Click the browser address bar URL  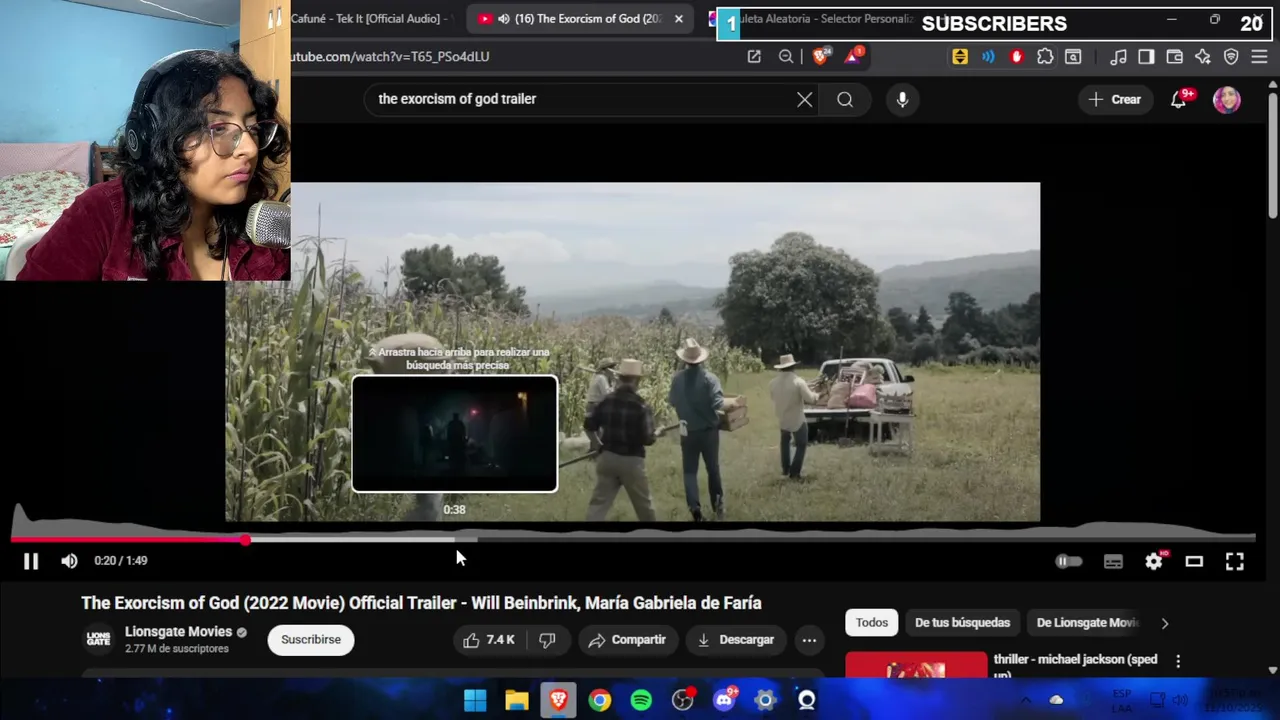pos(390,57)
